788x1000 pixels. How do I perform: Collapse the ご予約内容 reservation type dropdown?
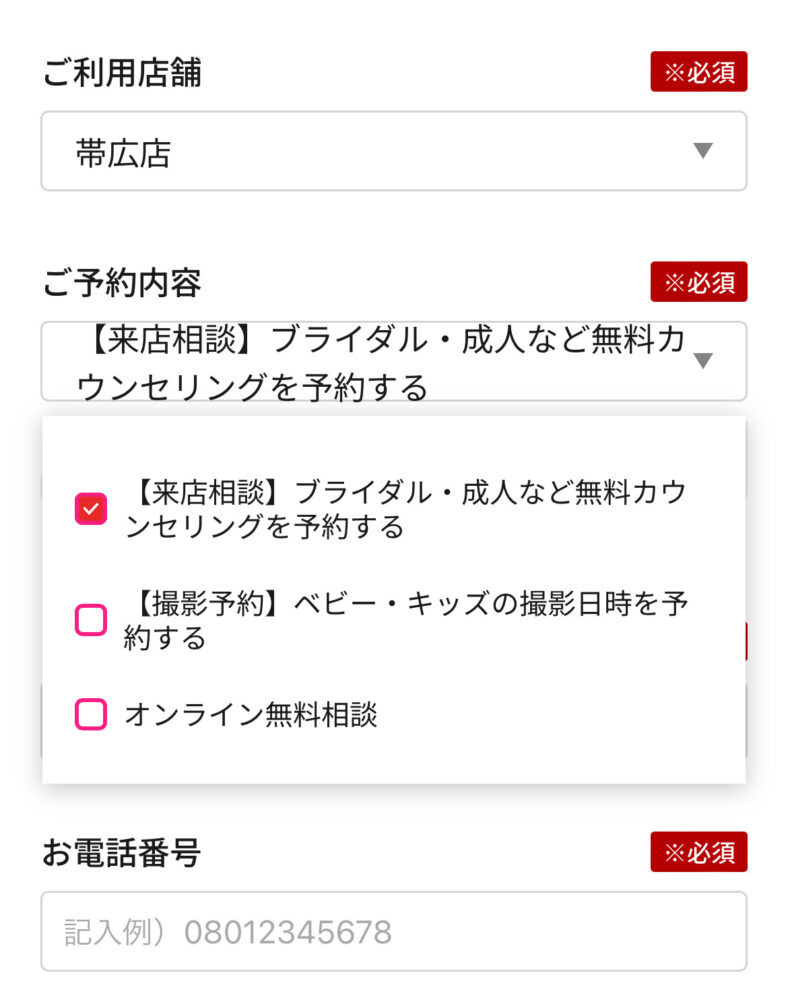(393, 361)
